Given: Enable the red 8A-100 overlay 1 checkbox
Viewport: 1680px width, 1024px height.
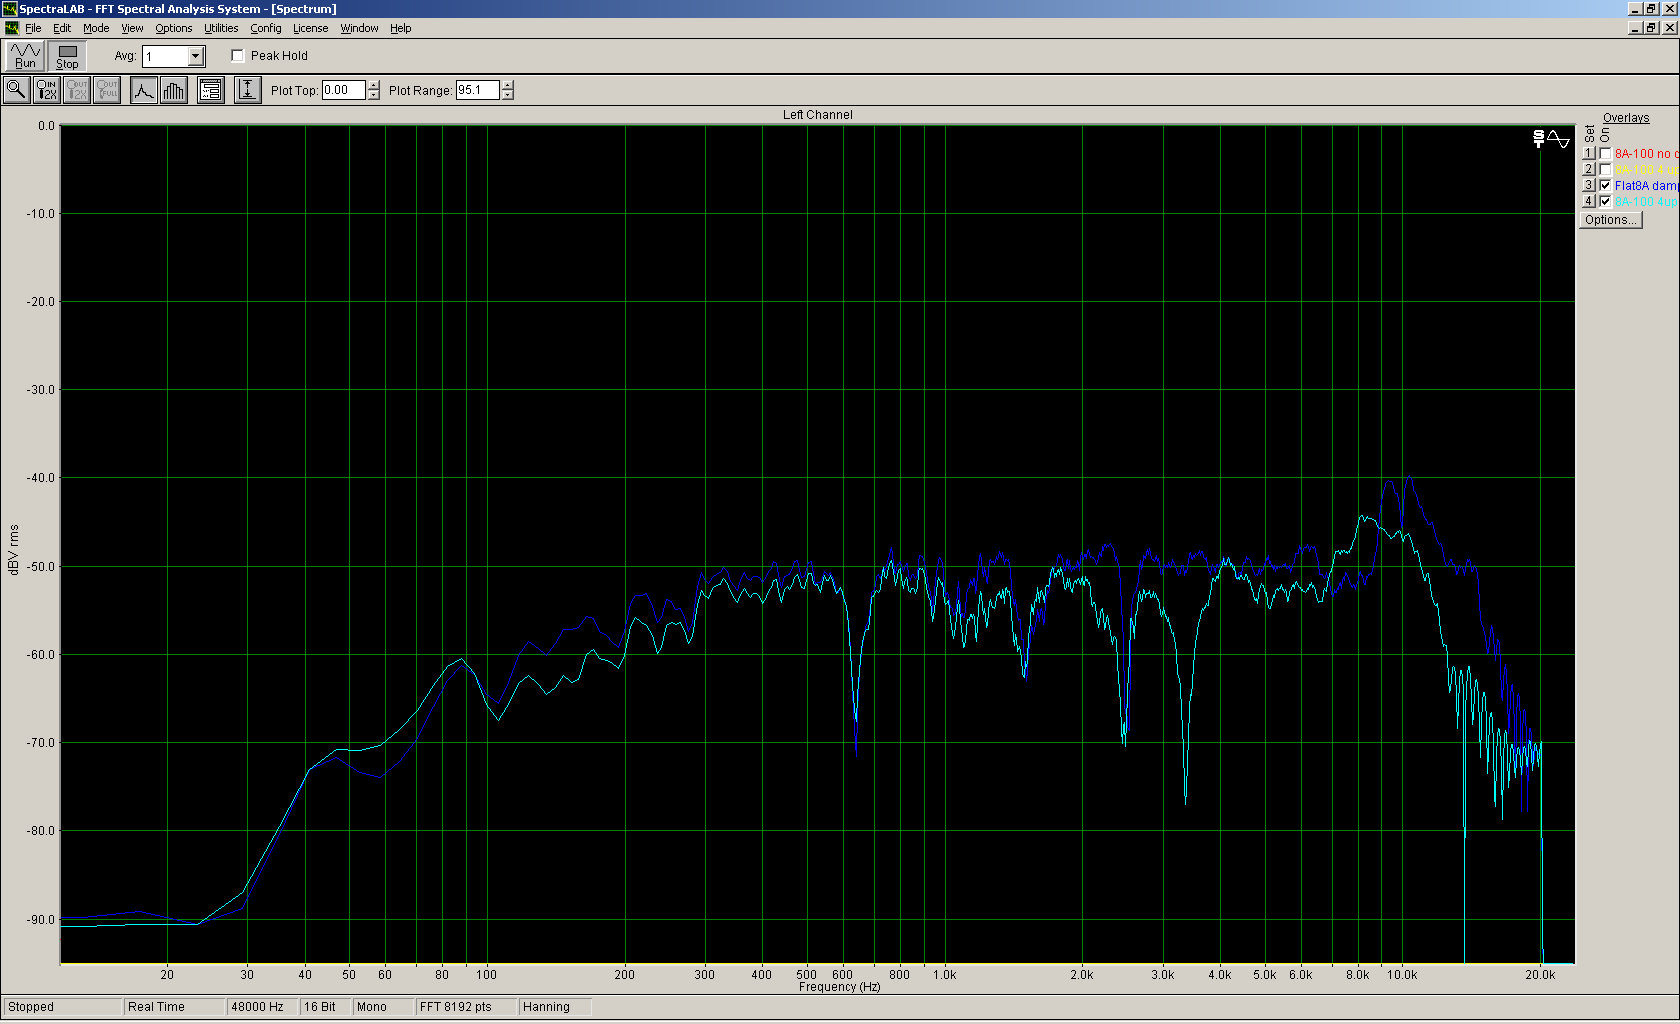Looking at the screenshot, I should click(x=1605, y=154).
